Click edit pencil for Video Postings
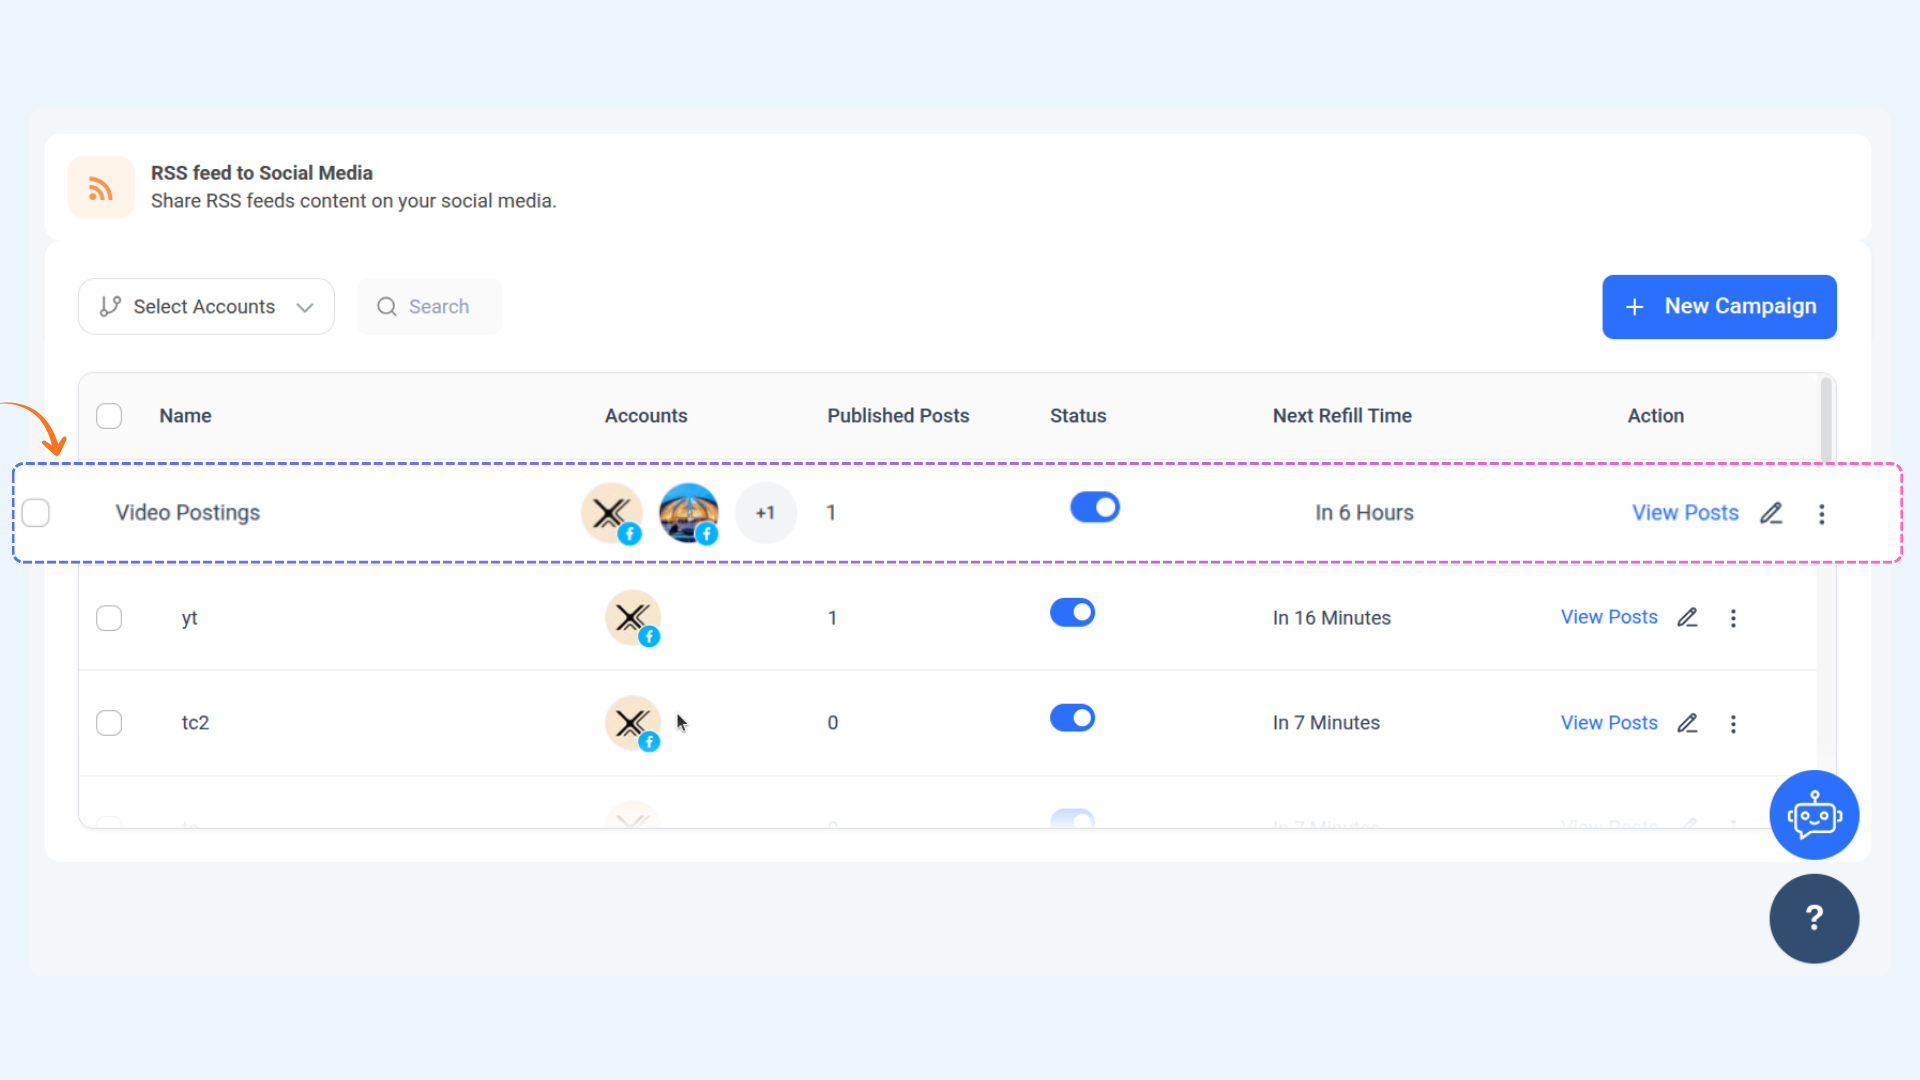This screenshot has height=1080, width=1920. [x=1771, y=513]
